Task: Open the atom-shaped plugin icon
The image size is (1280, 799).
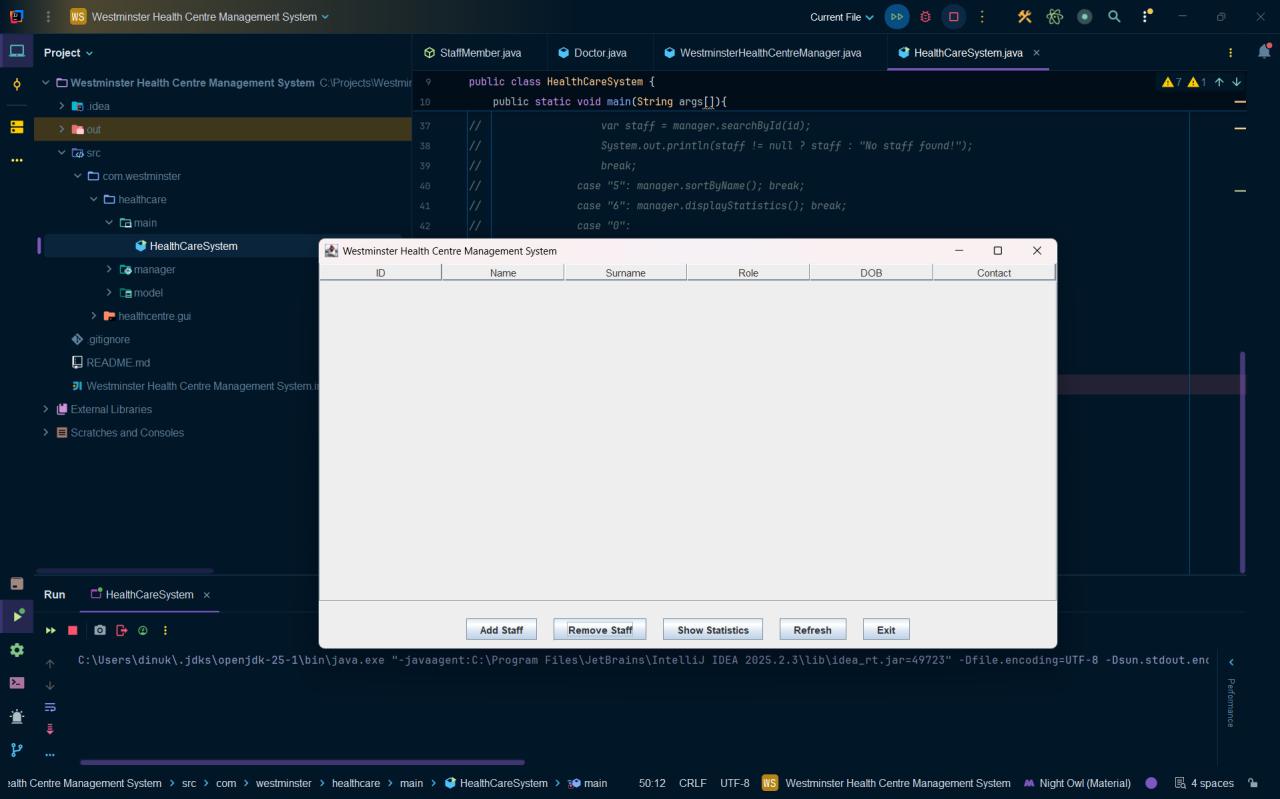Action: pos(1054,17)
